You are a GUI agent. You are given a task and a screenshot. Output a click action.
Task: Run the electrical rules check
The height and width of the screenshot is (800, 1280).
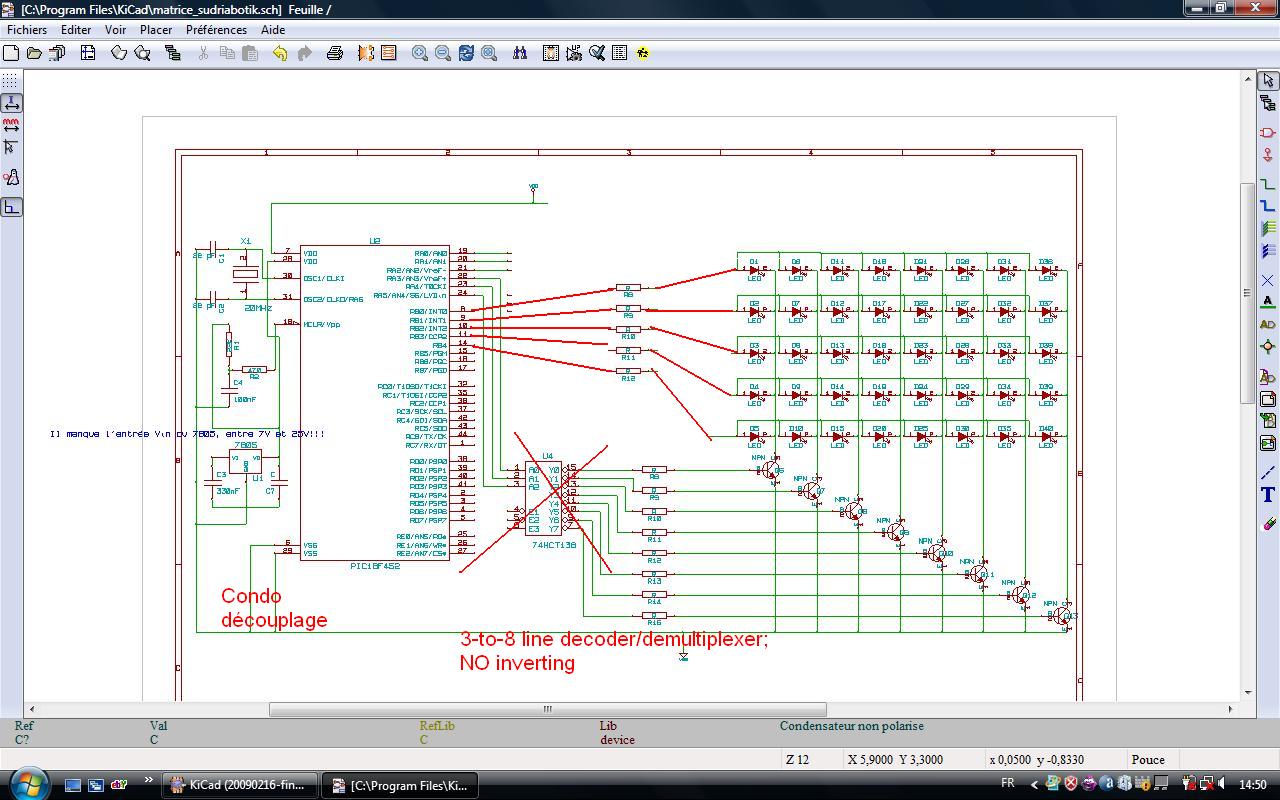(597, 53)
